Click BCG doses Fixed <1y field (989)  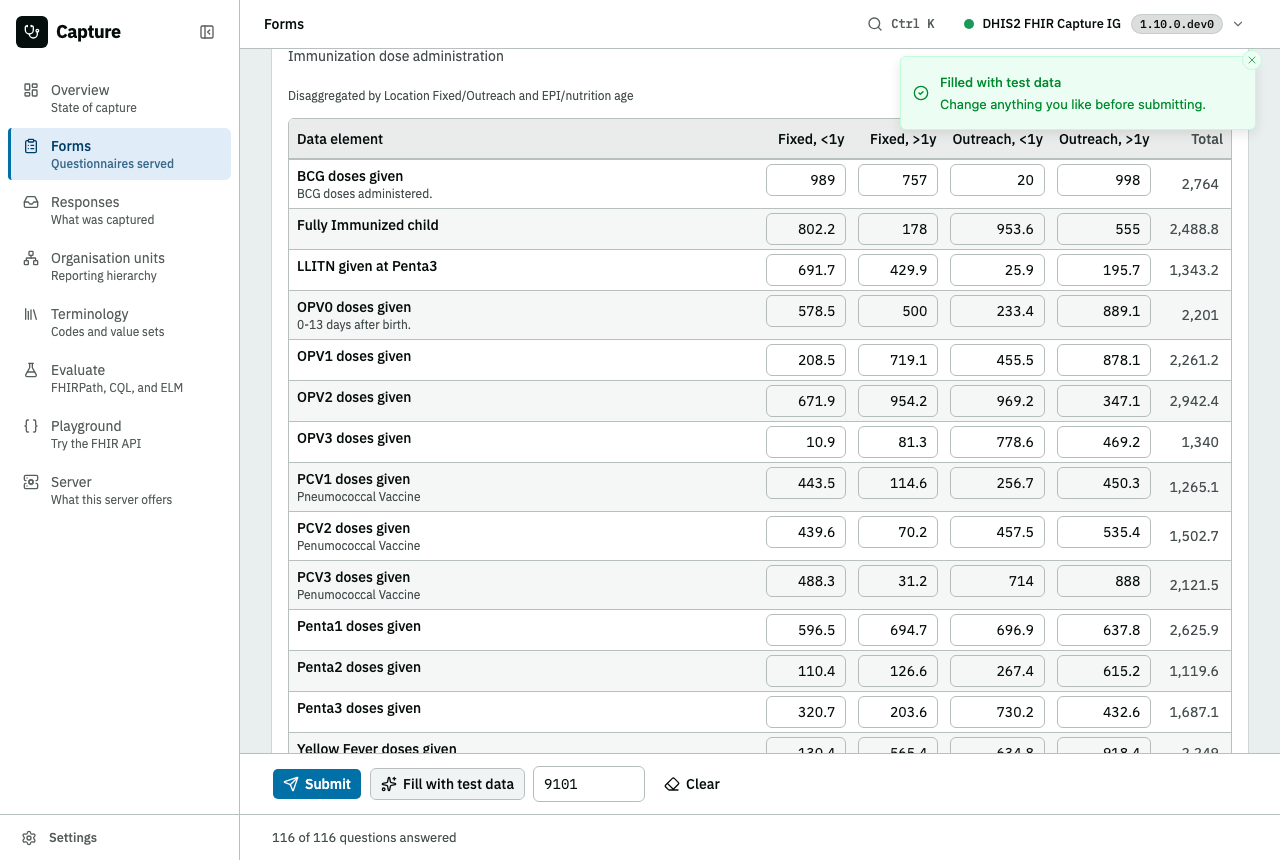click(x=806, y=180)
